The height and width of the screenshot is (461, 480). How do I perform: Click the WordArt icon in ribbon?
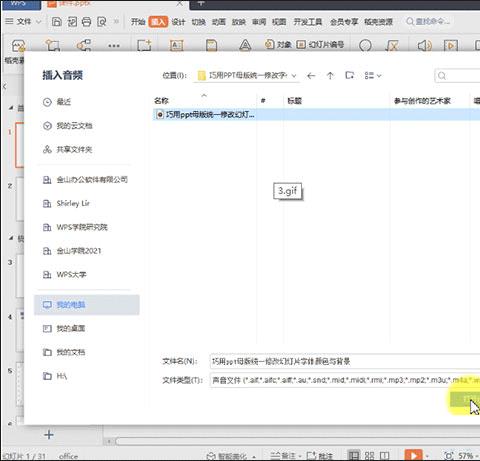[245, 45]
